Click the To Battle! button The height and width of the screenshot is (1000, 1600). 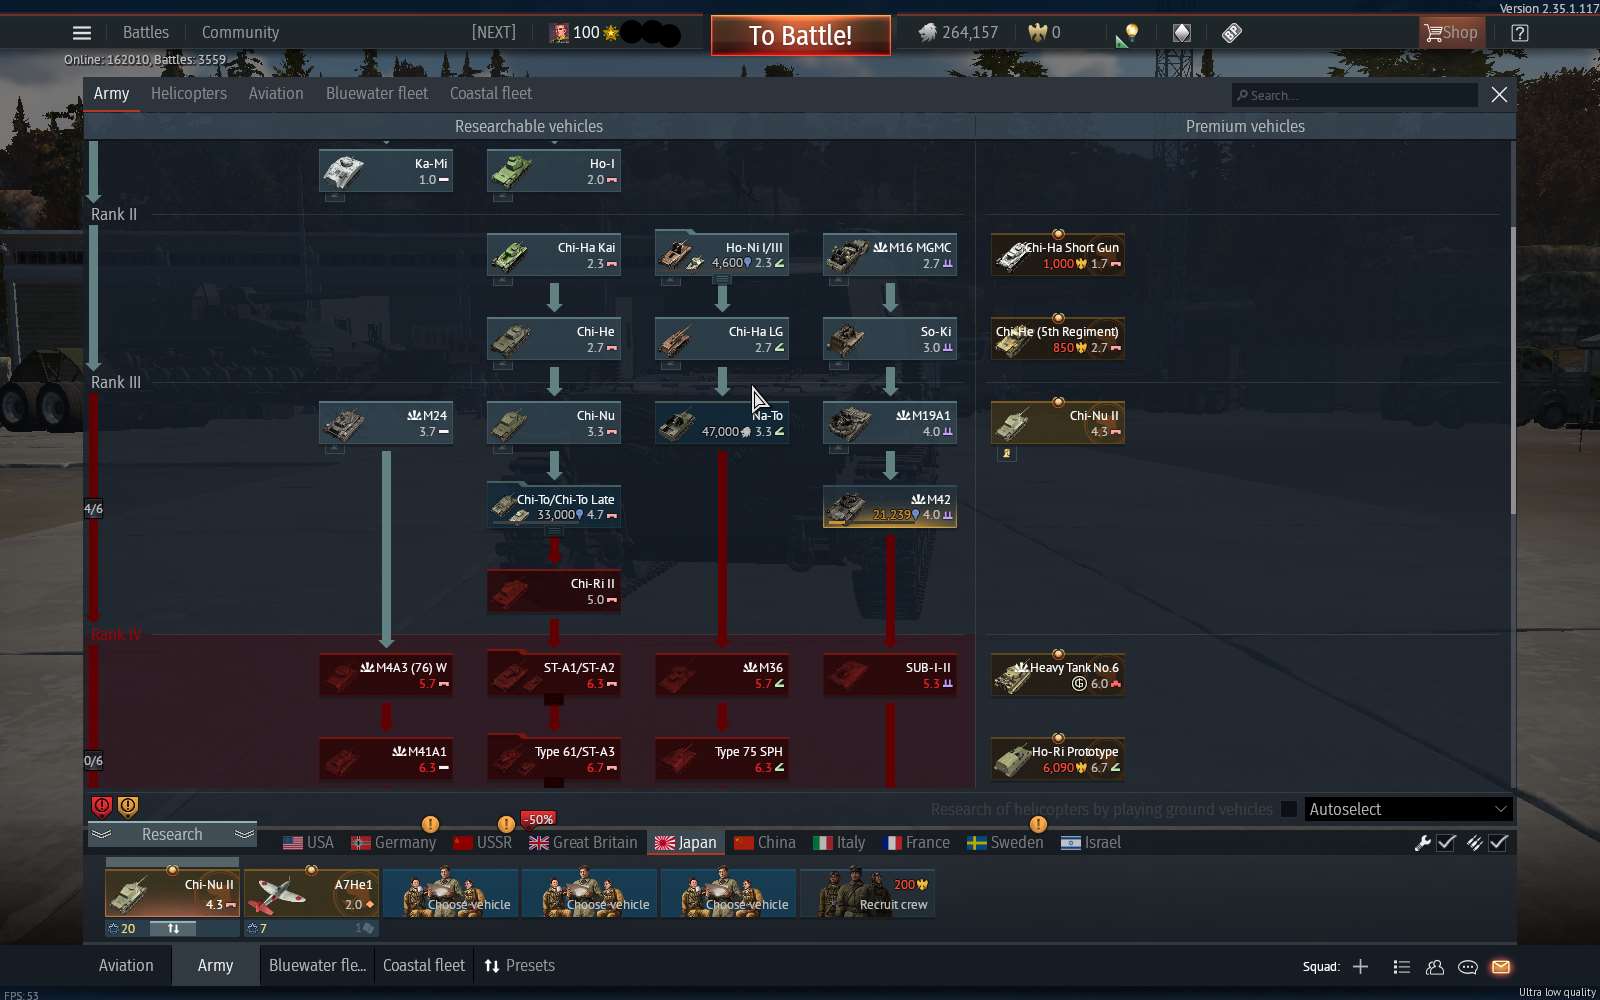point(801,36)
